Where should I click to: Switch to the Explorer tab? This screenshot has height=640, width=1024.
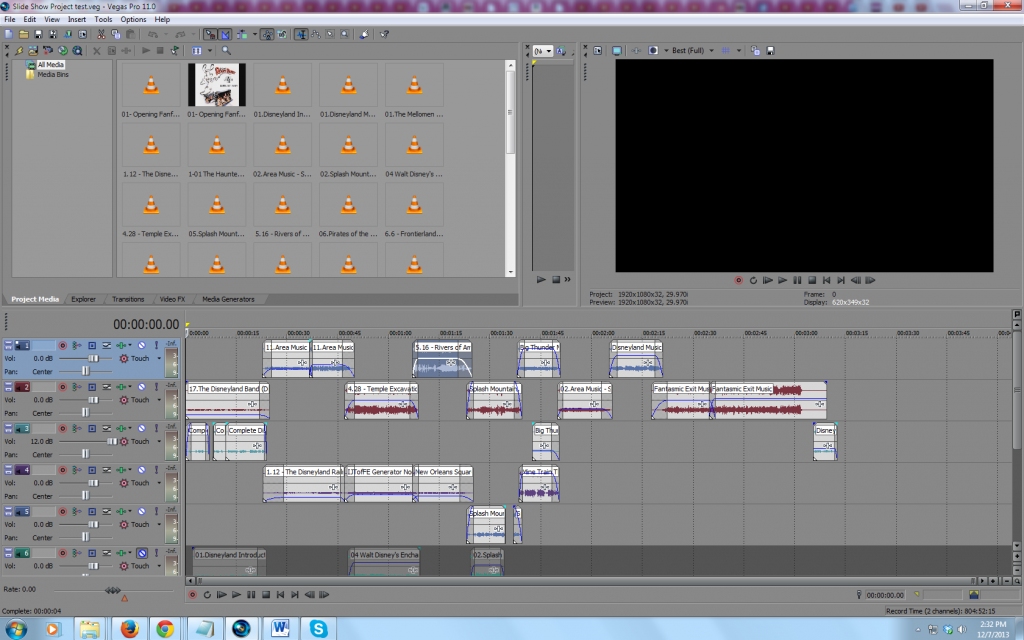point(84,299)
